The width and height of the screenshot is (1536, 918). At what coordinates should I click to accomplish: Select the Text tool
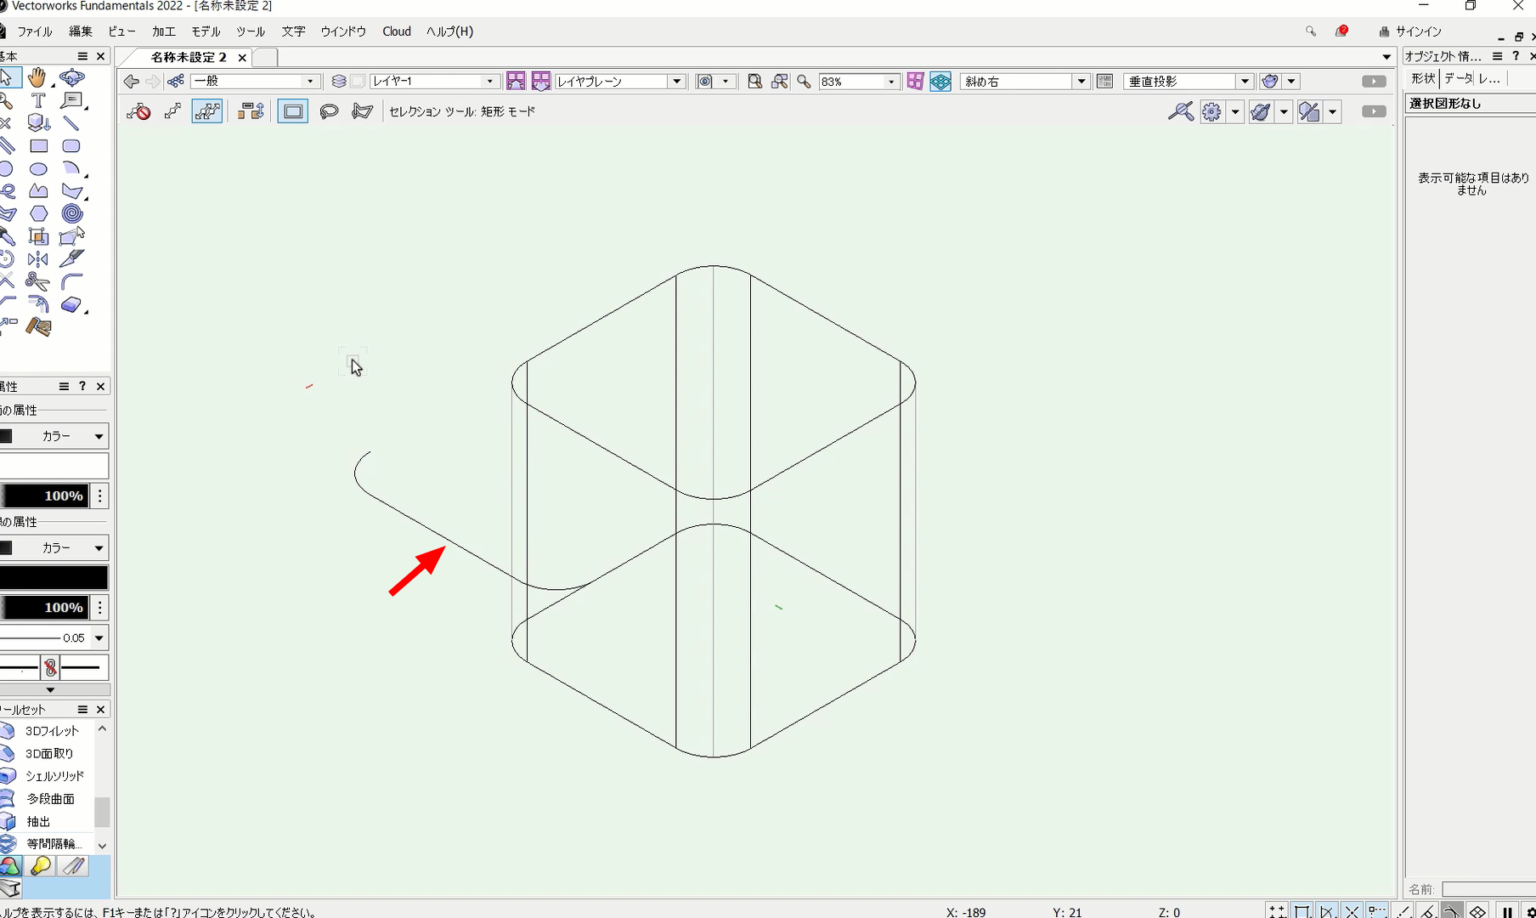click(x=38, y=100)
